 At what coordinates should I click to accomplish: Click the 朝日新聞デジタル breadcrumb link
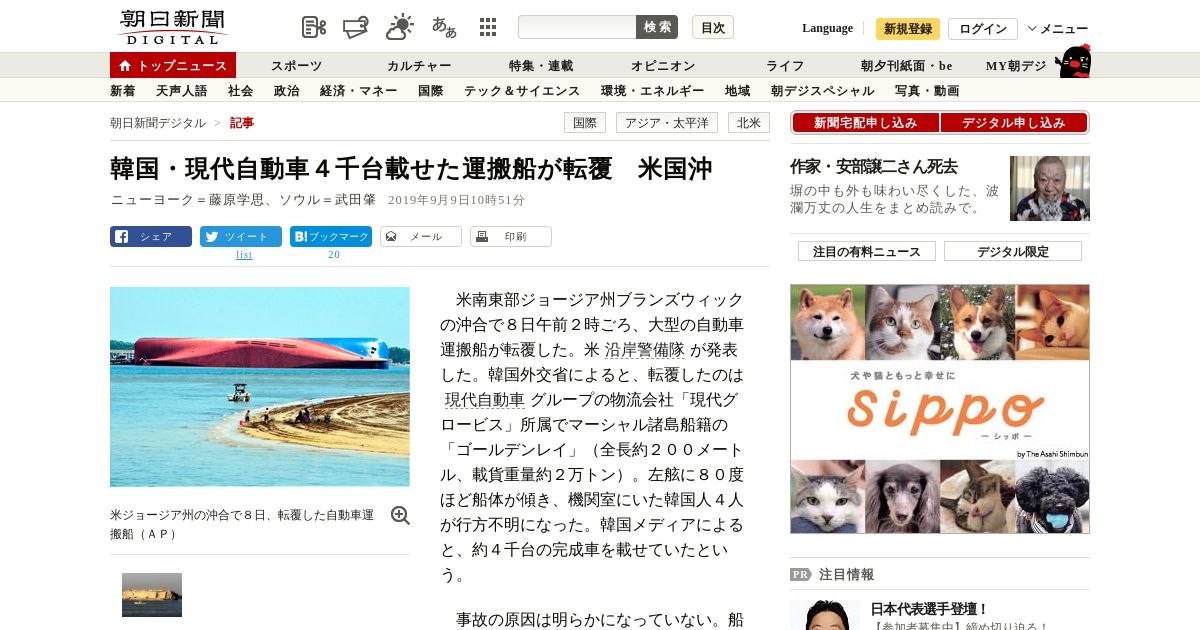click(158, 123)
